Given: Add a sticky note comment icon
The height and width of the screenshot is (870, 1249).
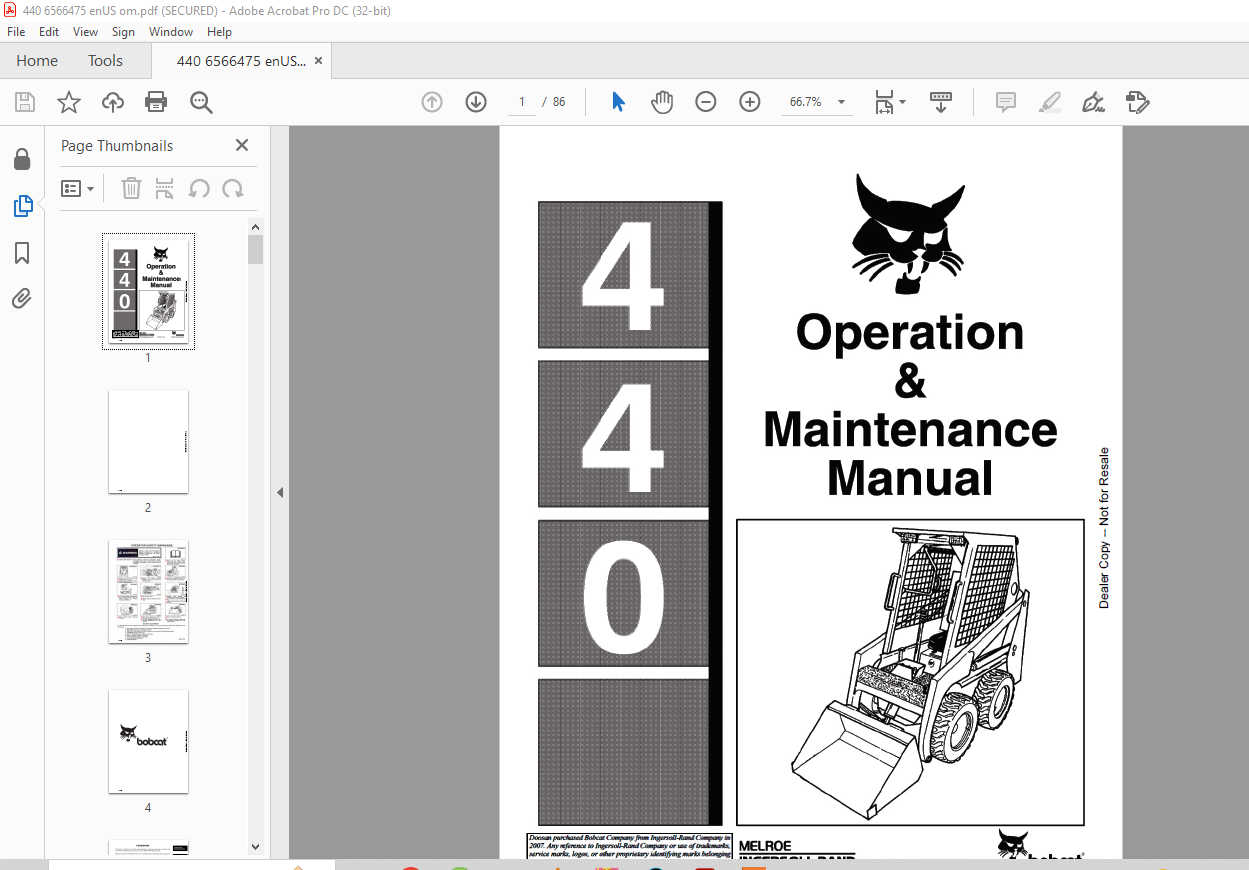Looking at the screenshot, I should click(x=1006, y=102).
